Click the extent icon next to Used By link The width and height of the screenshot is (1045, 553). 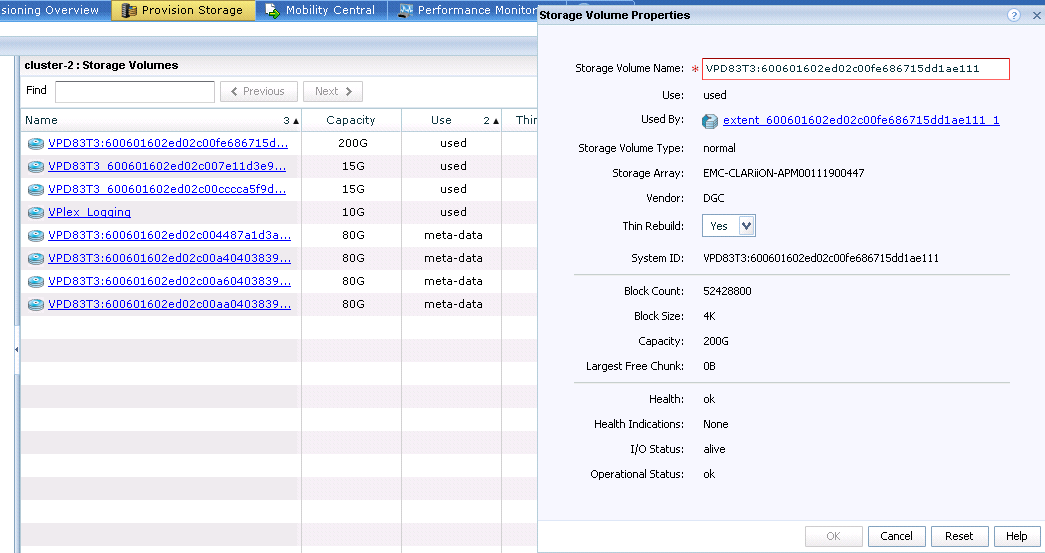(x=710, y=121)
